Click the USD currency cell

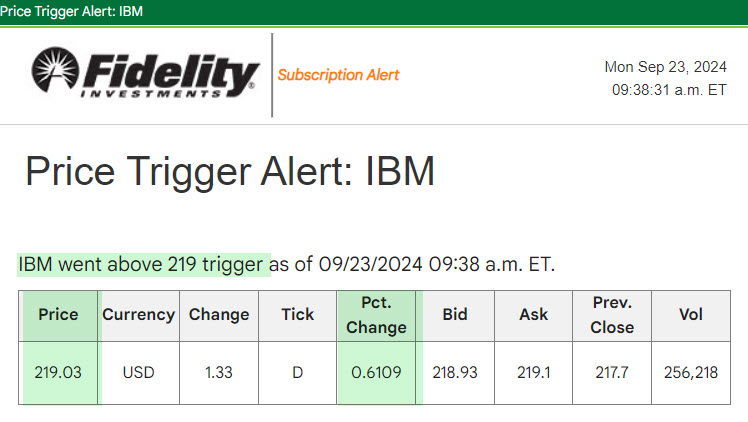pos(138,372)
